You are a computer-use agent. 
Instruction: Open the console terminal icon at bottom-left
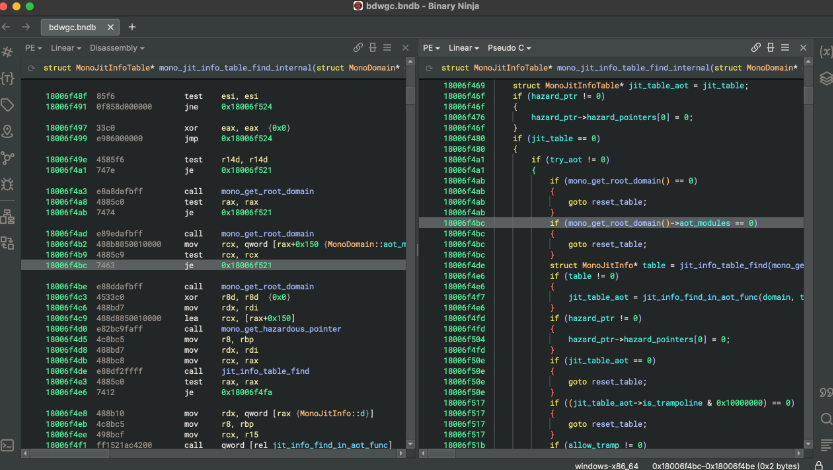8,445
